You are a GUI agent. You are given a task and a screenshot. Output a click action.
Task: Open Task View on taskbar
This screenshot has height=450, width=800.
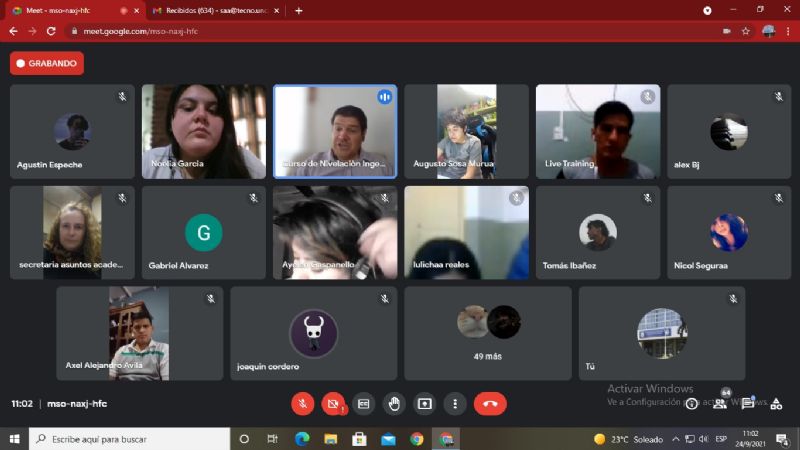(272, 439)
